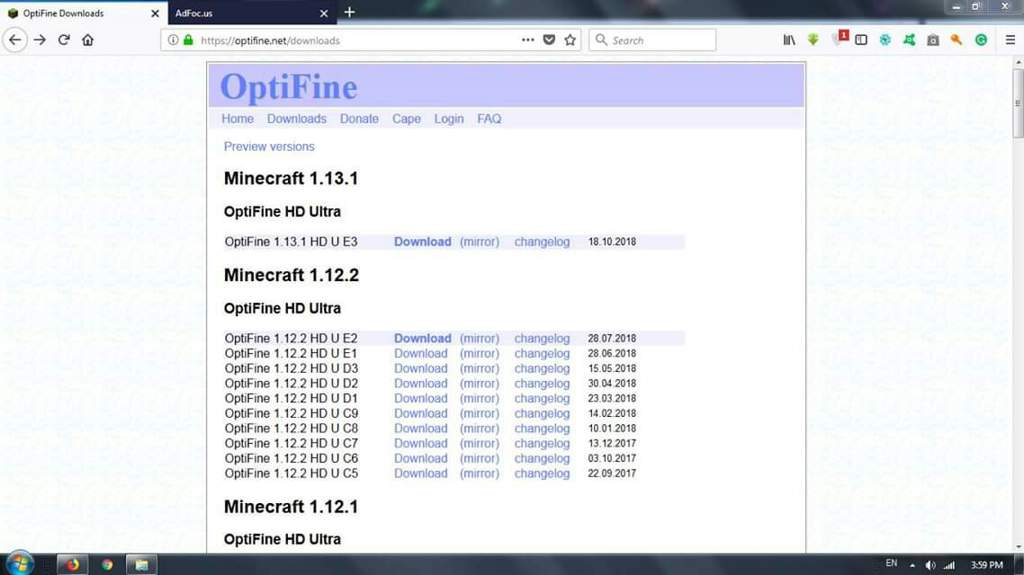Open Chrome from the taskbar

coord(107,565)
